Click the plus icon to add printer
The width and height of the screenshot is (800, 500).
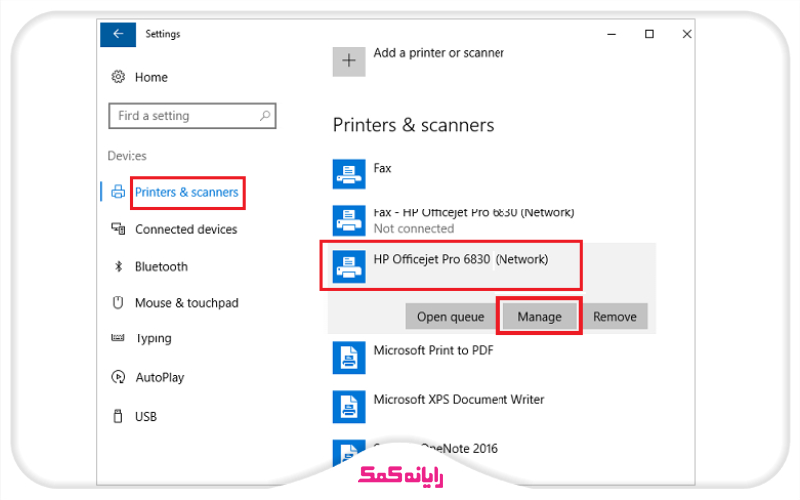click(x=349, y=61)
